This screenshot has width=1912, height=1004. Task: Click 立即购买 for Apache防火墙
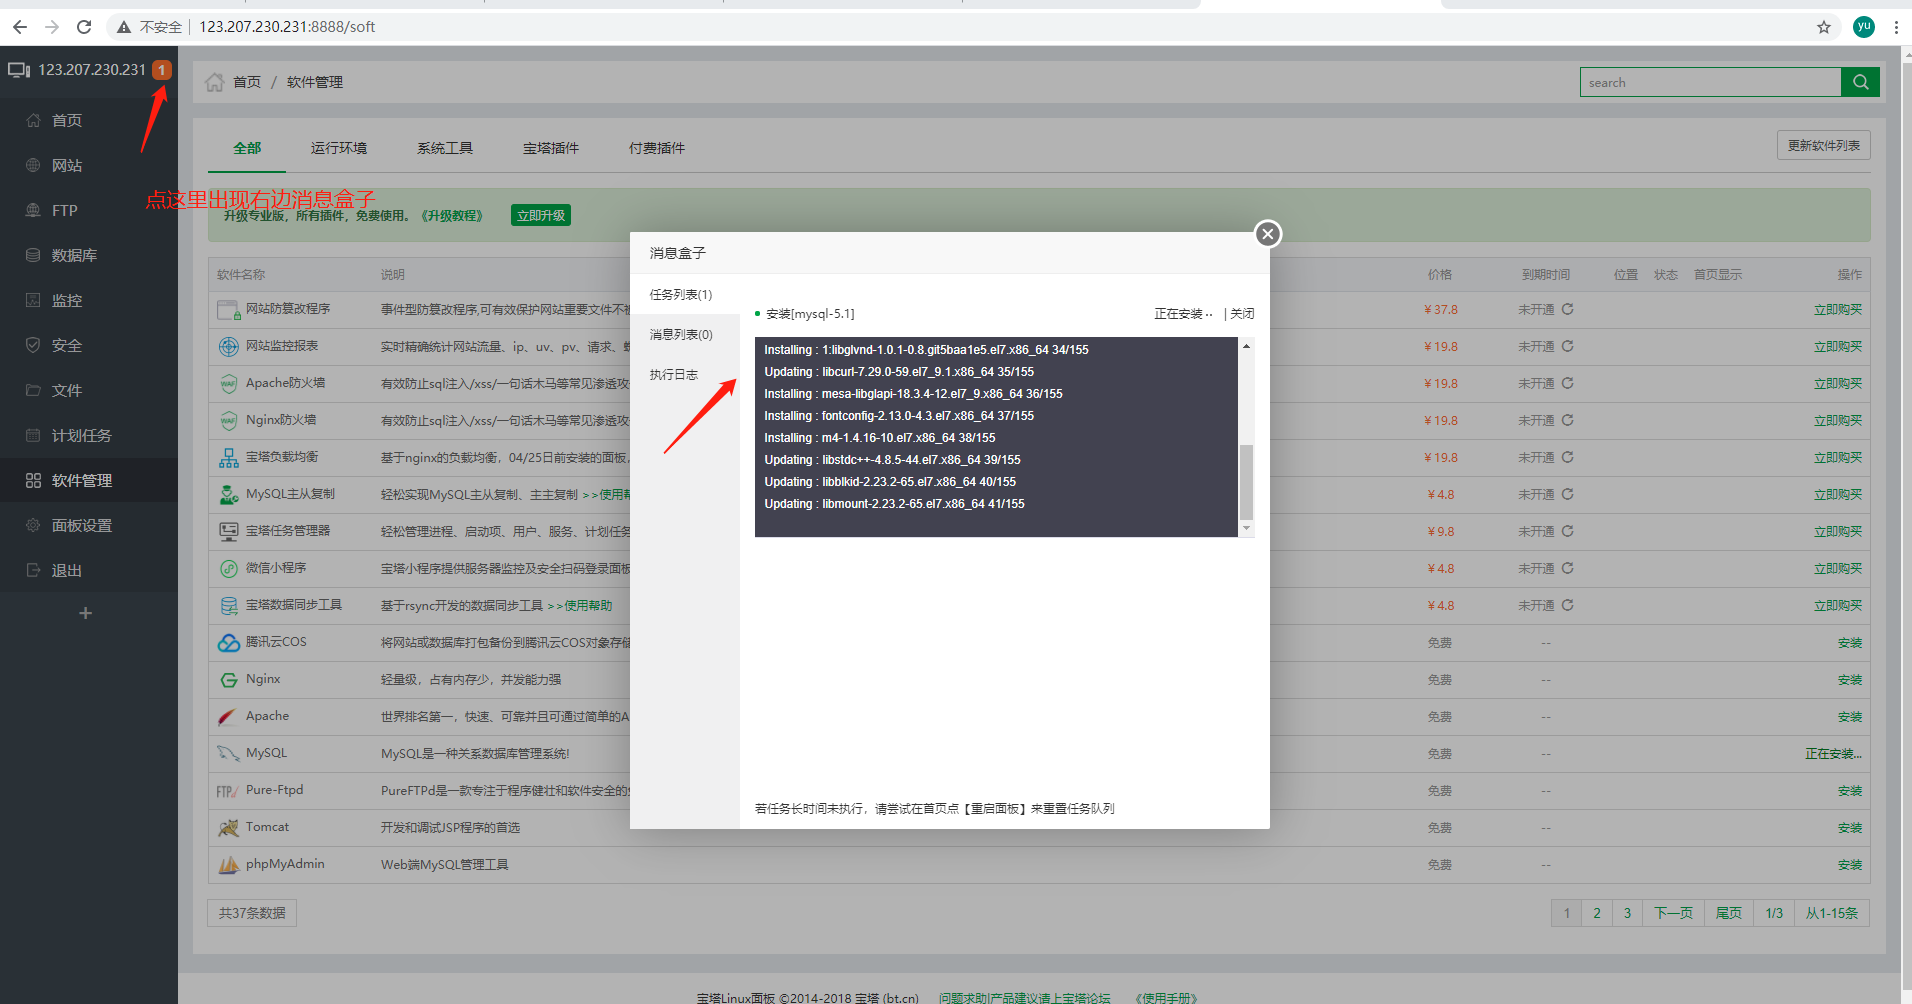tap(1838, 384)
